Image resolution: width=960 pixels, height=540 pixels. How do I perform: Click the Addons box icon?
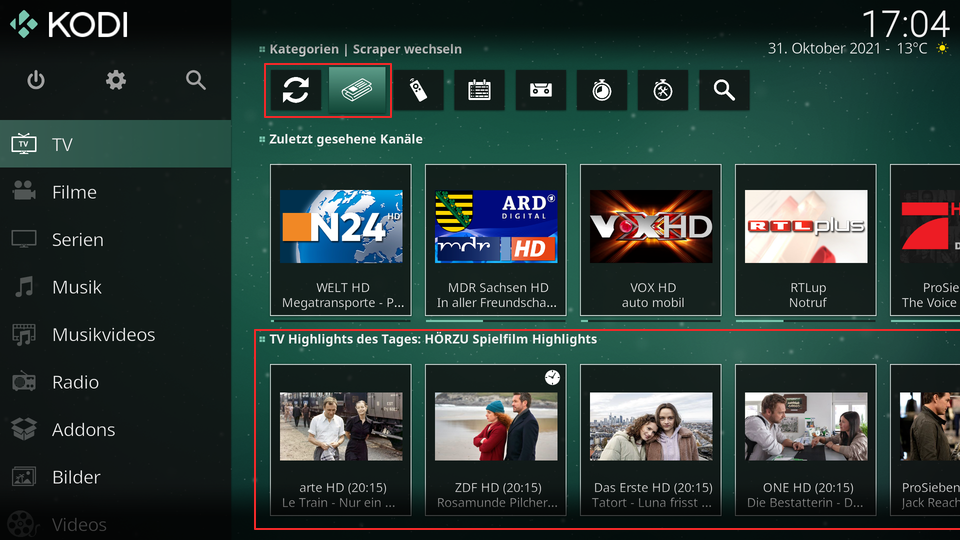tap(24, 429)
